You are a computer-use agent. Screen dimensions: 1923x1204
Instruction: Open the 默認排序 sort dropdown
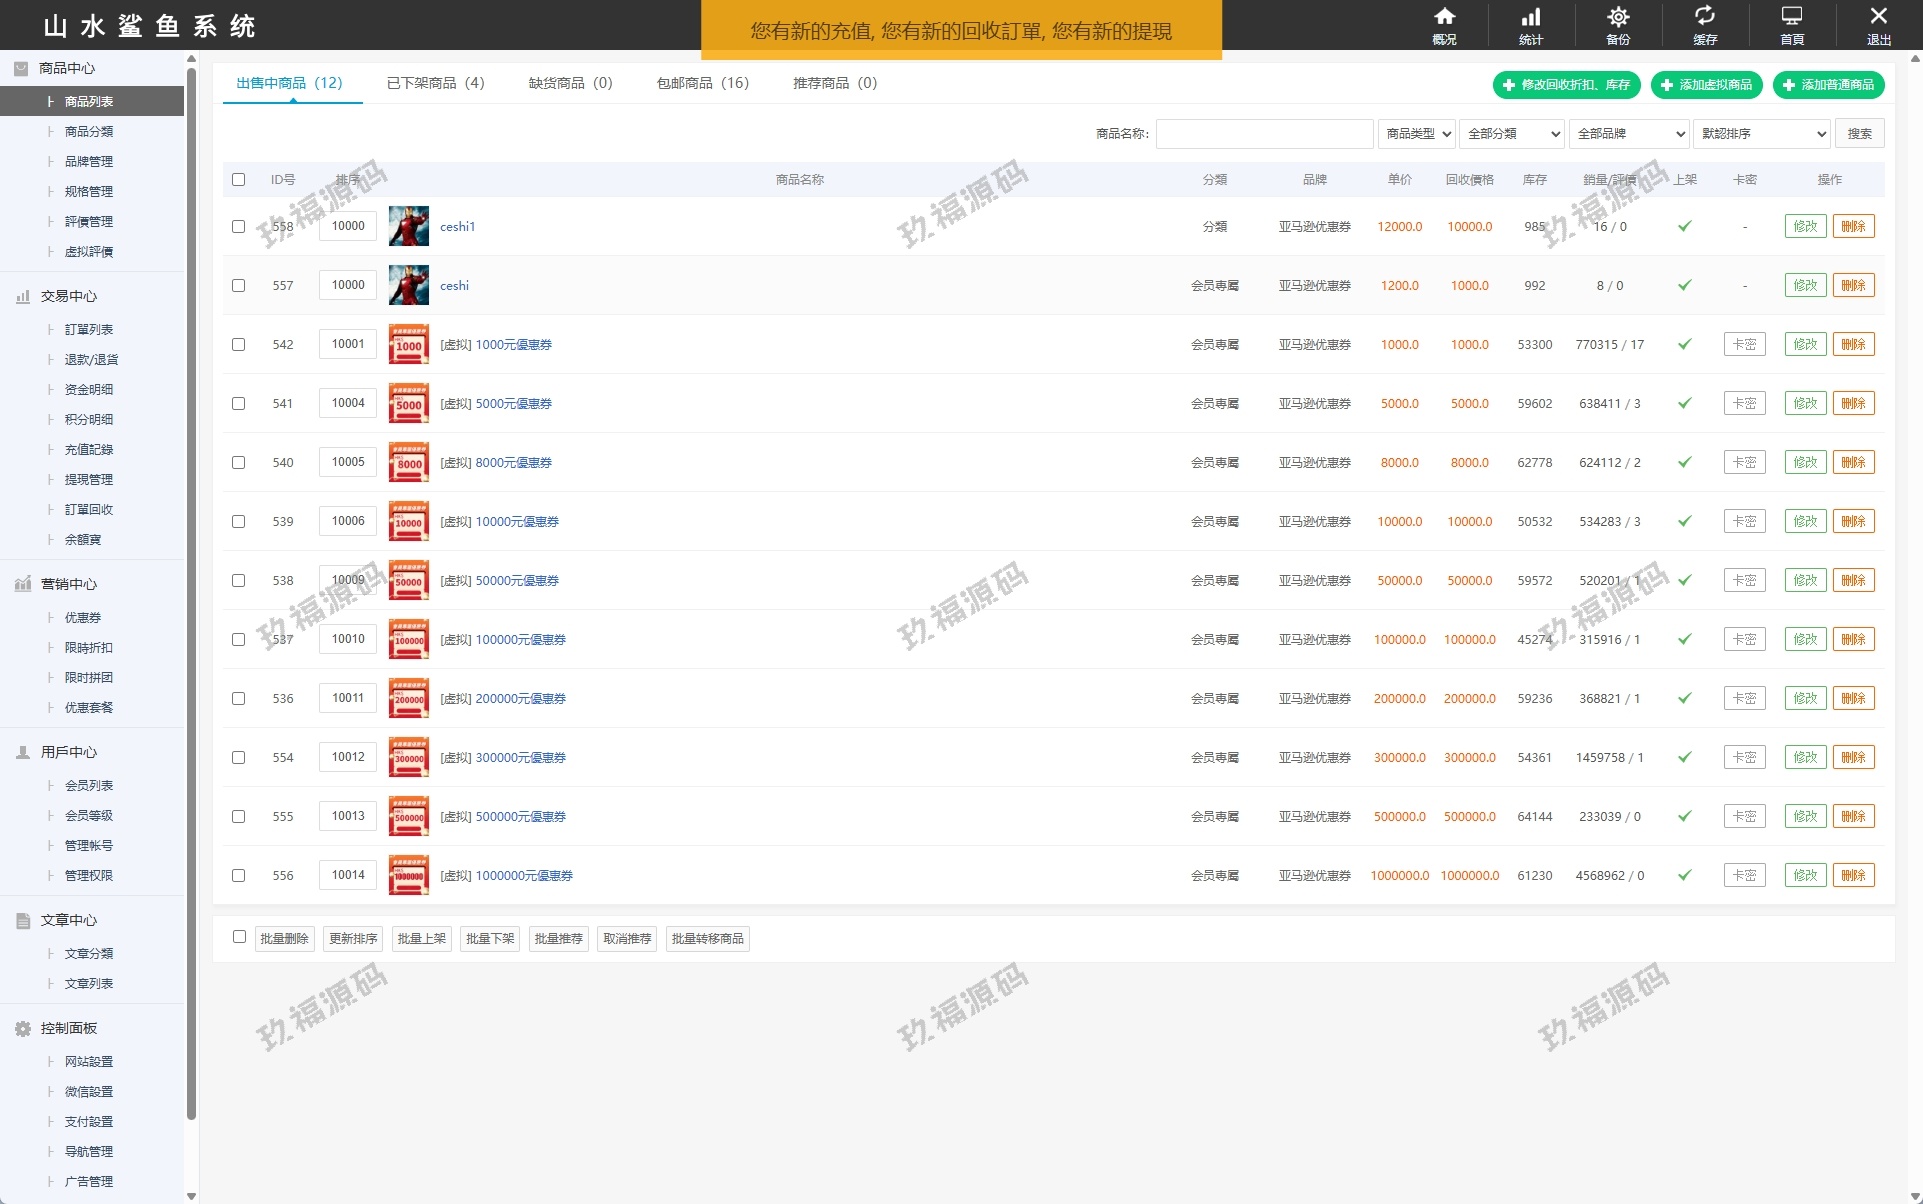[x=1762, y=133]
